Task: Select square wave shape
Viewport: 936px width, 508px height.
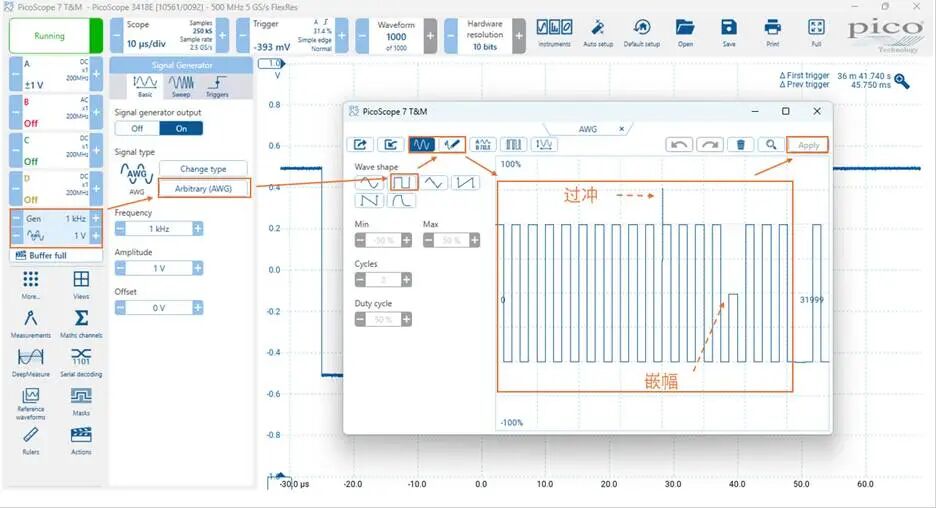Action: pos(404,182)
